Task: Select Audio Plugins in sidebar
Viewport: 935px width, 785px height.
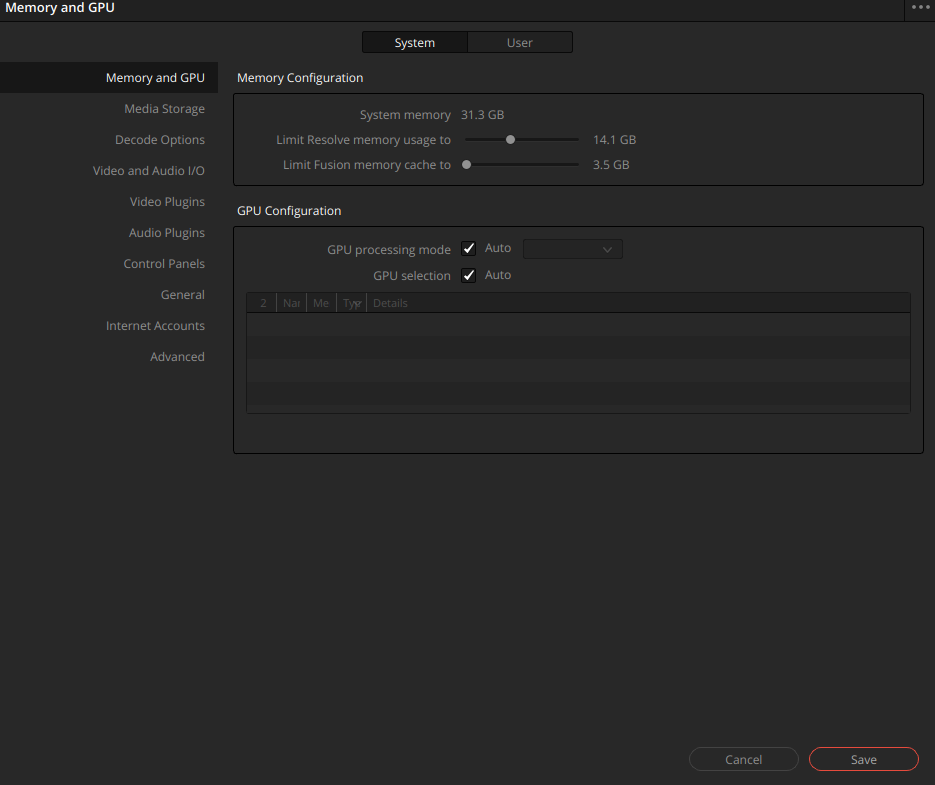Action: pyautogui.click(x=166, y=233)
